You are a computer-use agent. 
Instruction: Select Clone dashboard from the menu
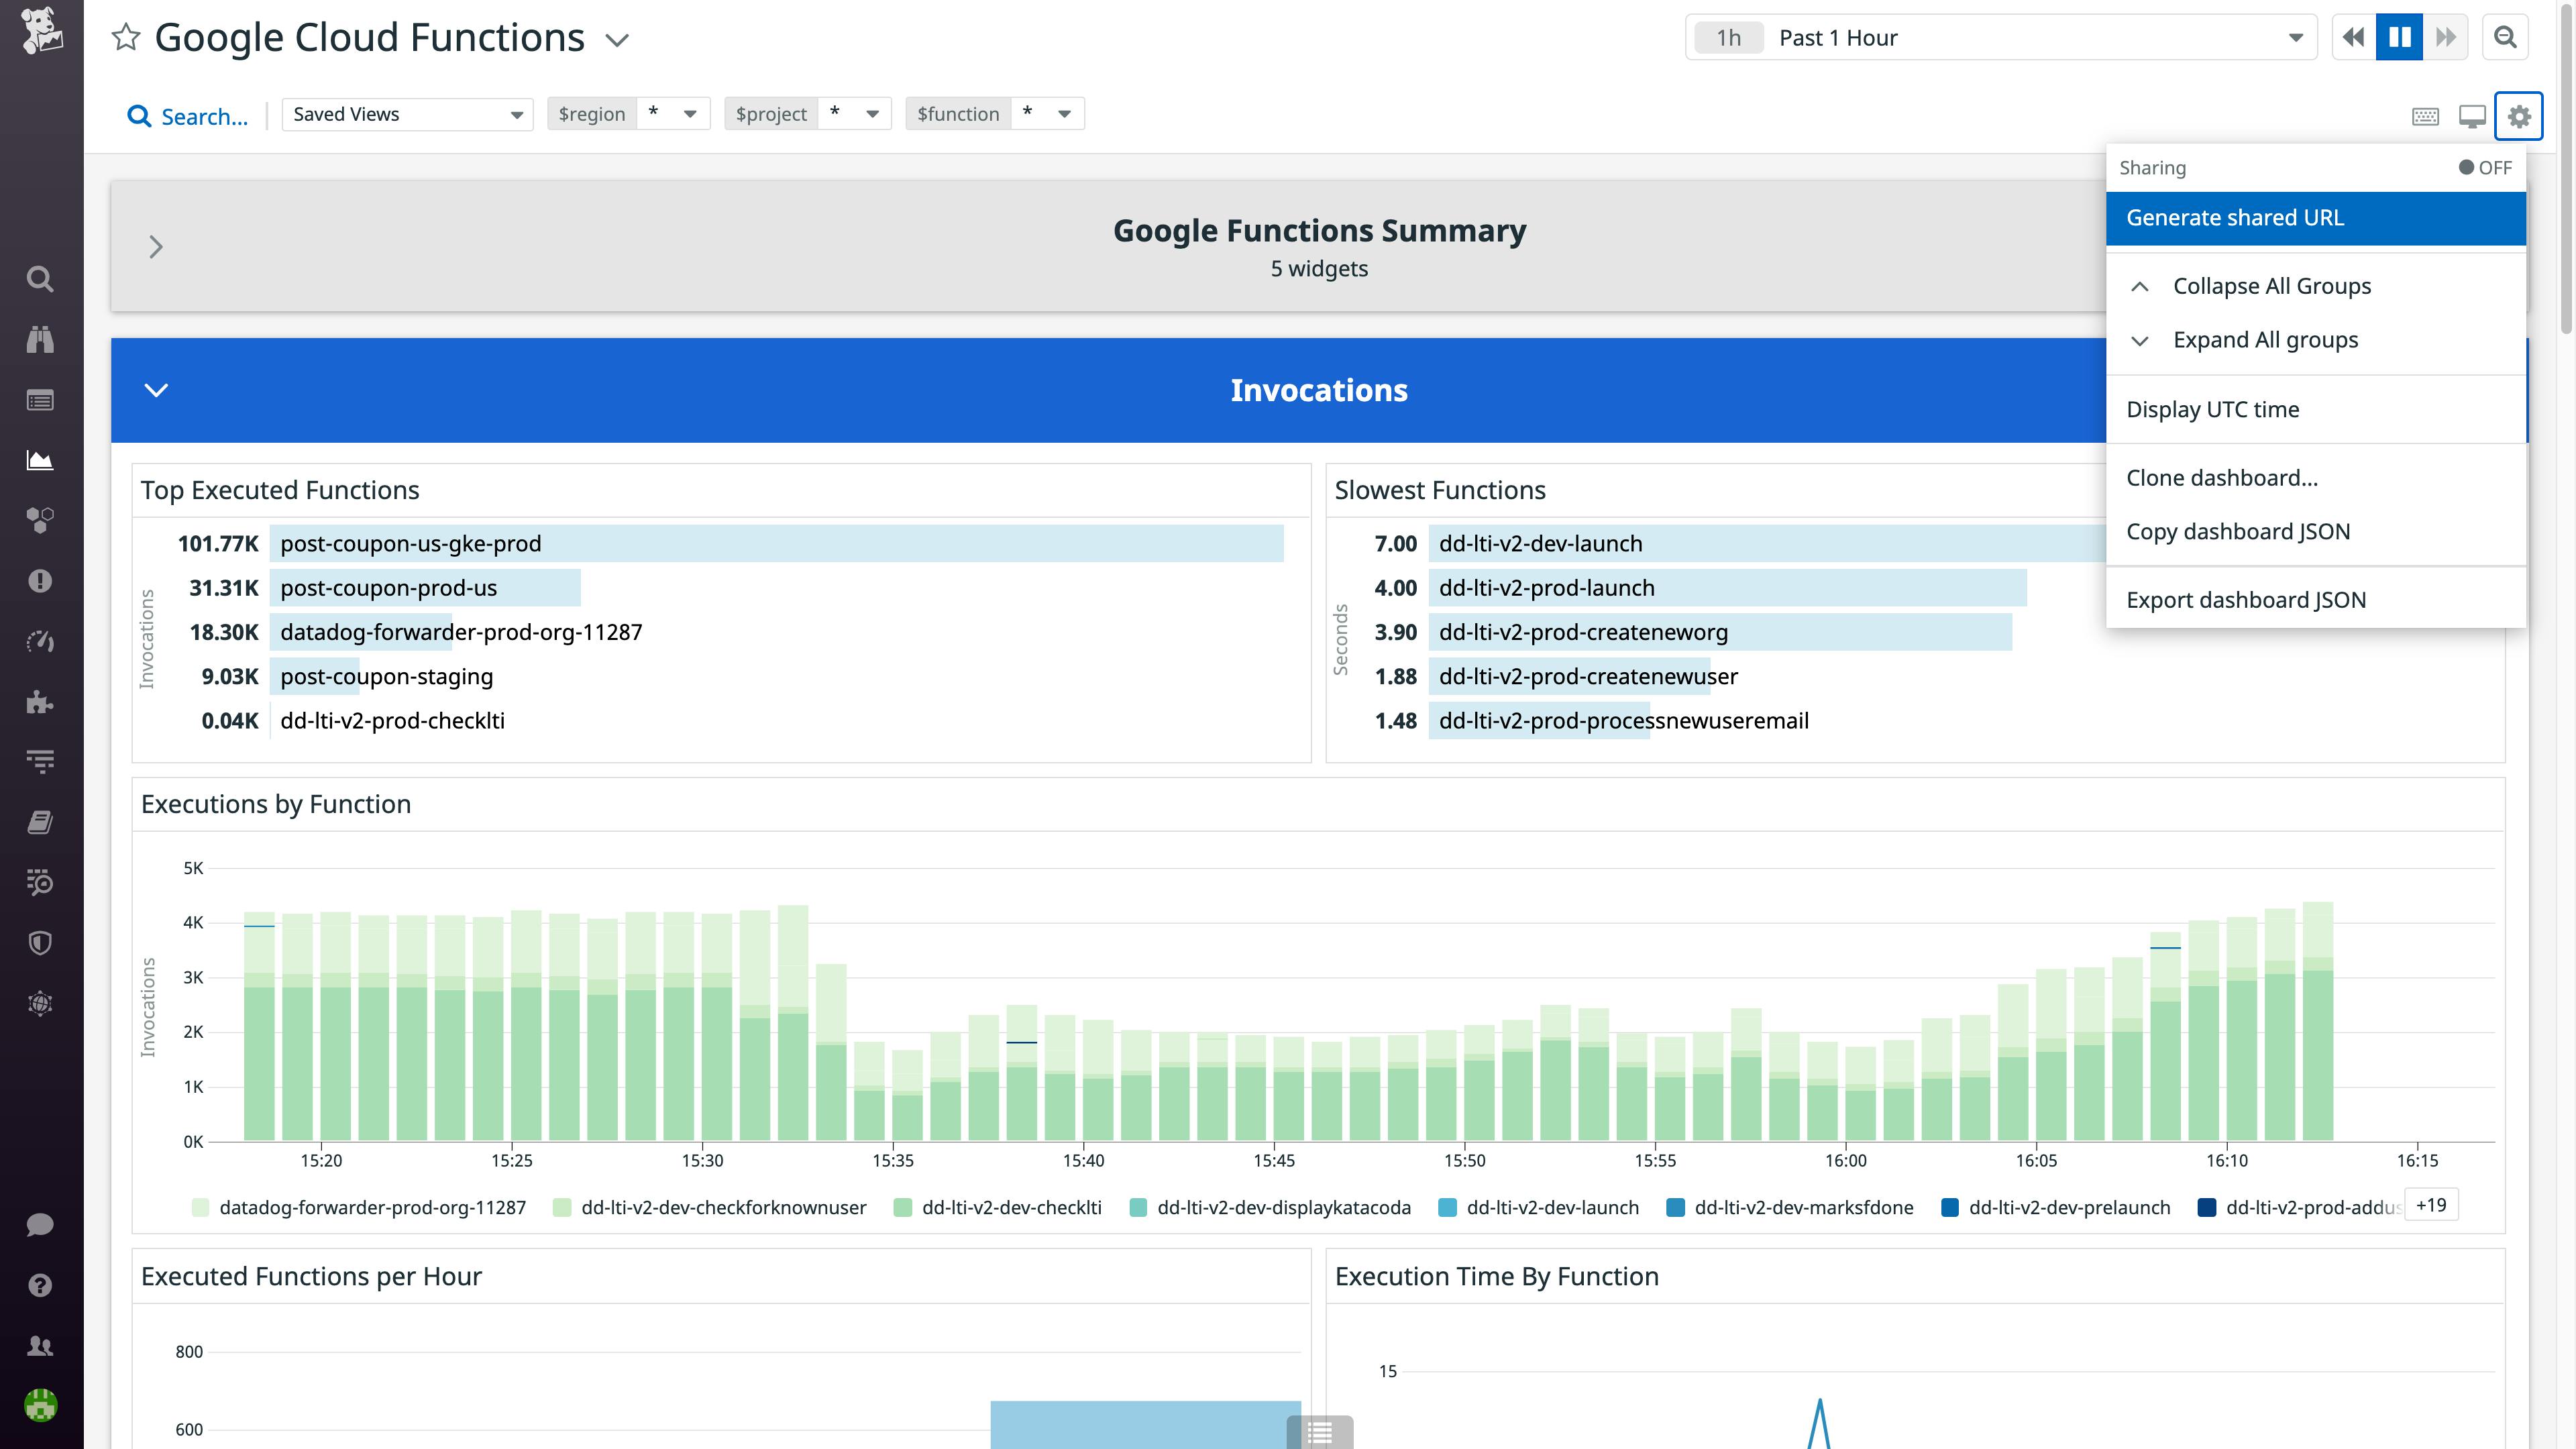(2223, 477)
